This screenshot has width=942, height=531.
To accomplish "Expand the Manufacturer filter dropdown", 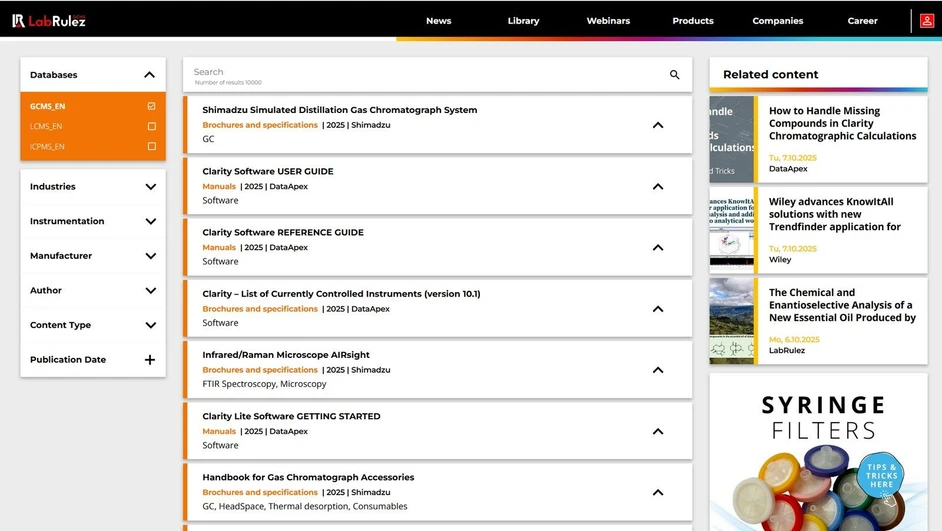I will click(x=150, y=256).
